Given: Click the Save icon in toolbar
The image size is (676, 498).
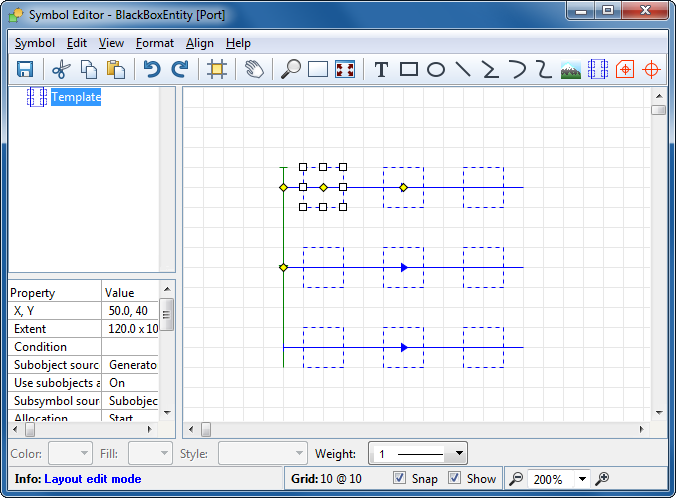Looking at the screenshot, I should point(25,69).
